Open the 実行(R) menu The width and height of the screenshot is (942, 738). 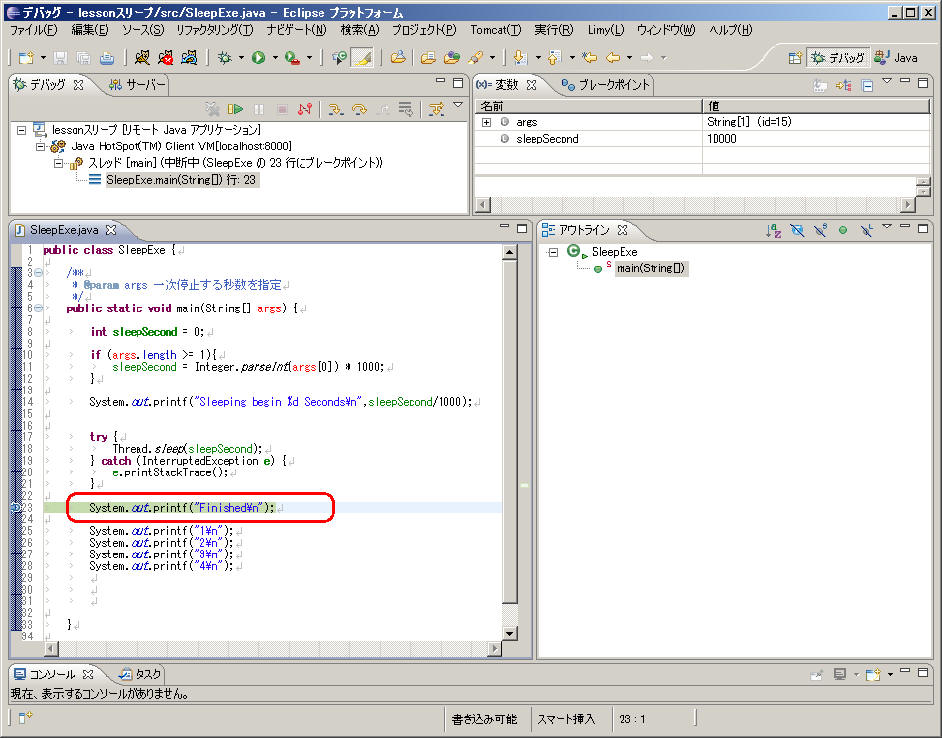pos(553,30)
